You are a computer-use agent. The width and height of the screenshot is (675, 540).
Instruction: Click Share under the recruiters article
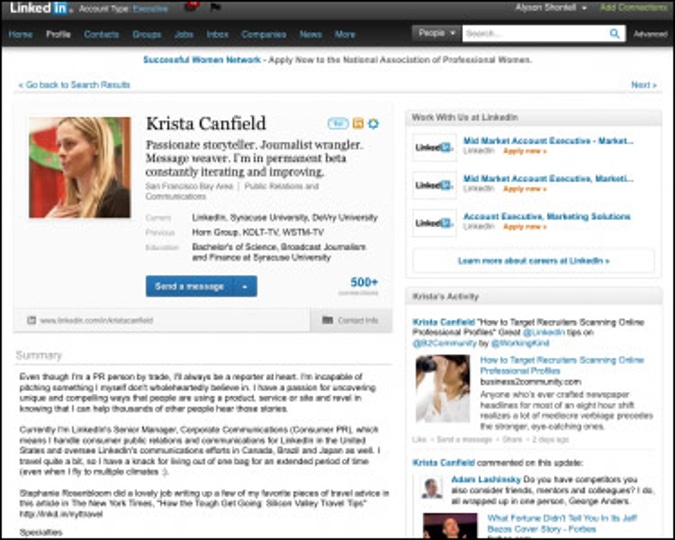coord(512,440)
